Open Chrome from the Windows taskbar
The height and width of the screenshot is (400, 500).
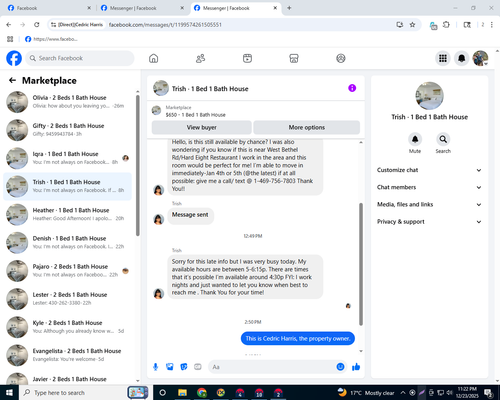click(202, 393)
